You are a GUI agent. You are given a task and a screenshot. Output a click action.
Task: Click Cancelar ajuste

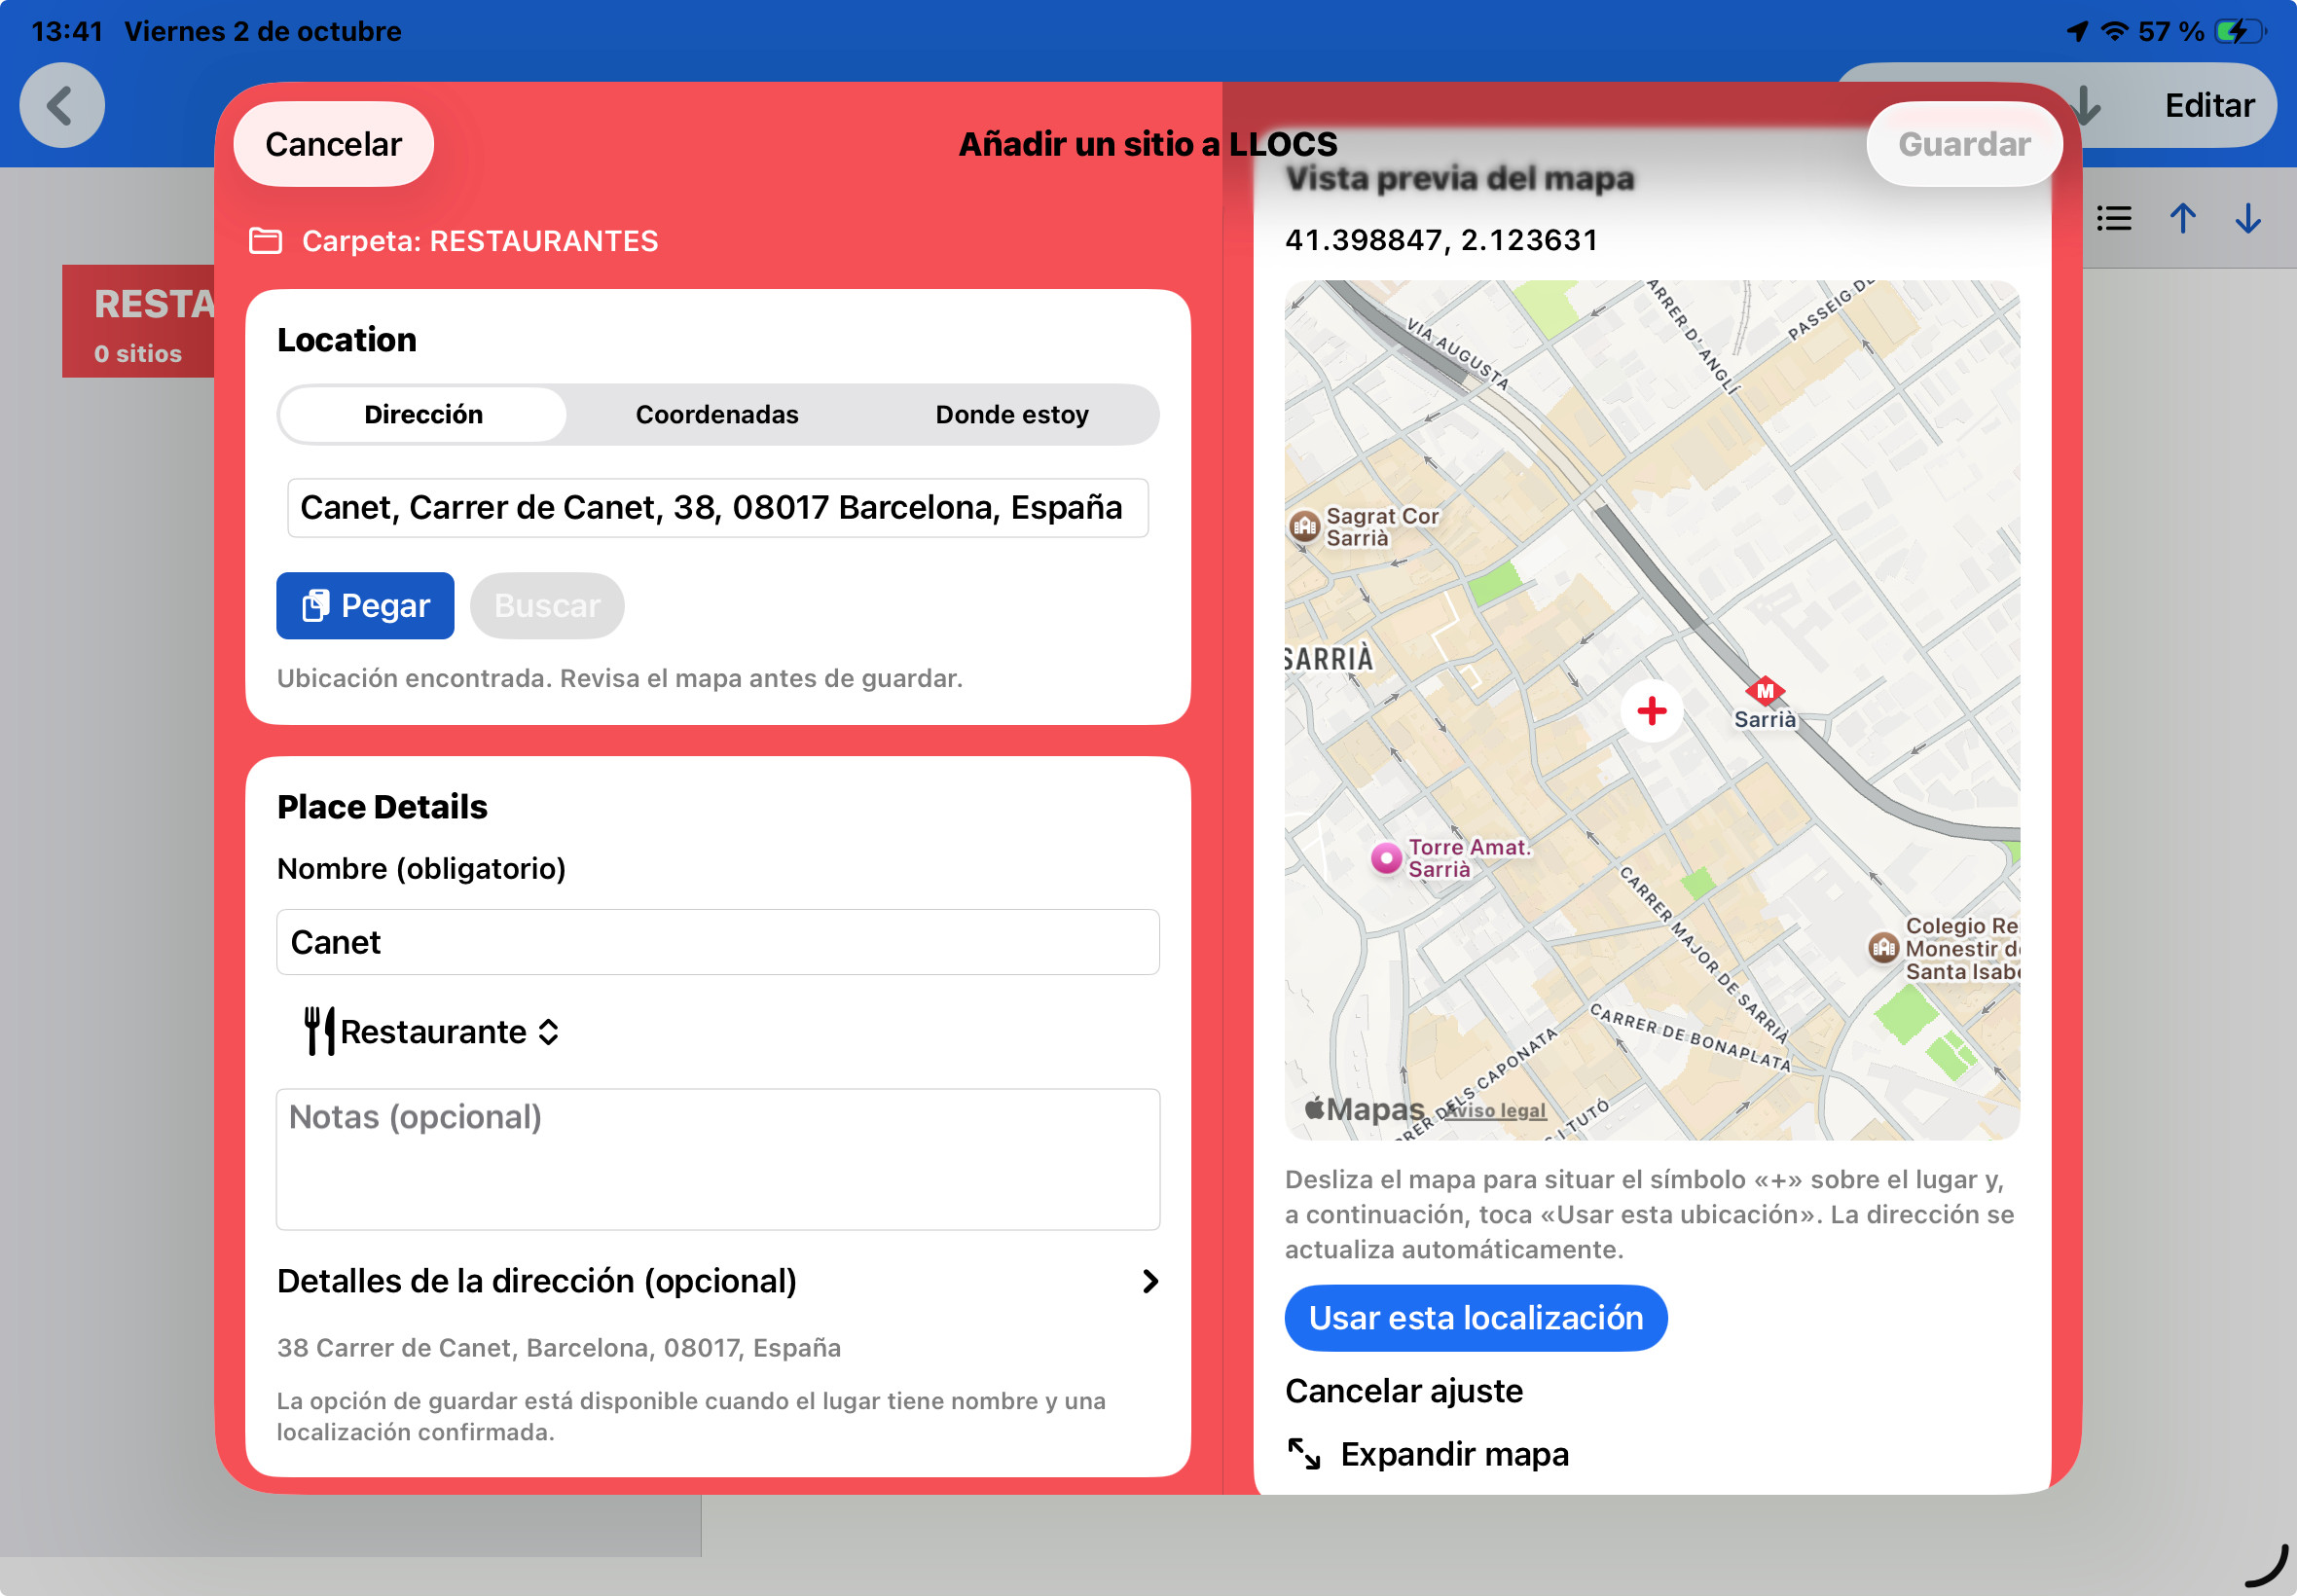(1403, 1391)
